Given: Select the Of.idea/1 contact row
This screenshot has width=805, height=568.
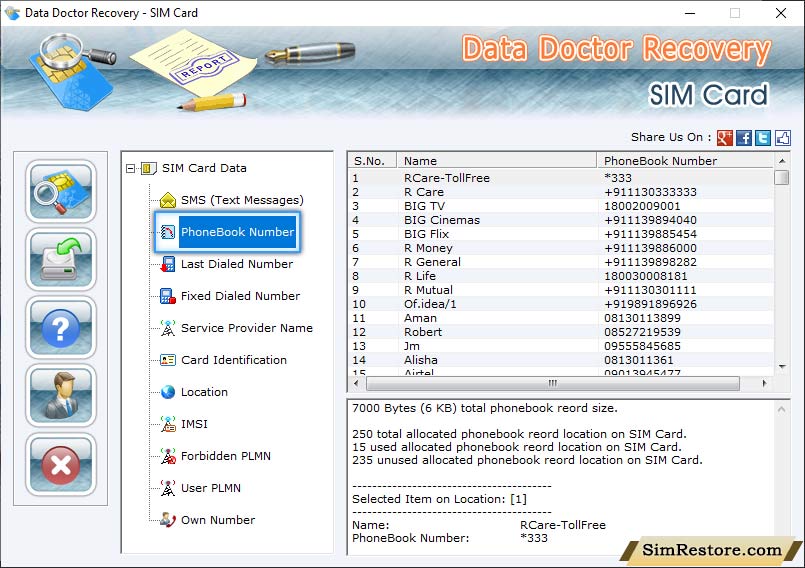Looking at the screenshot, I should [x=561, y=304].
